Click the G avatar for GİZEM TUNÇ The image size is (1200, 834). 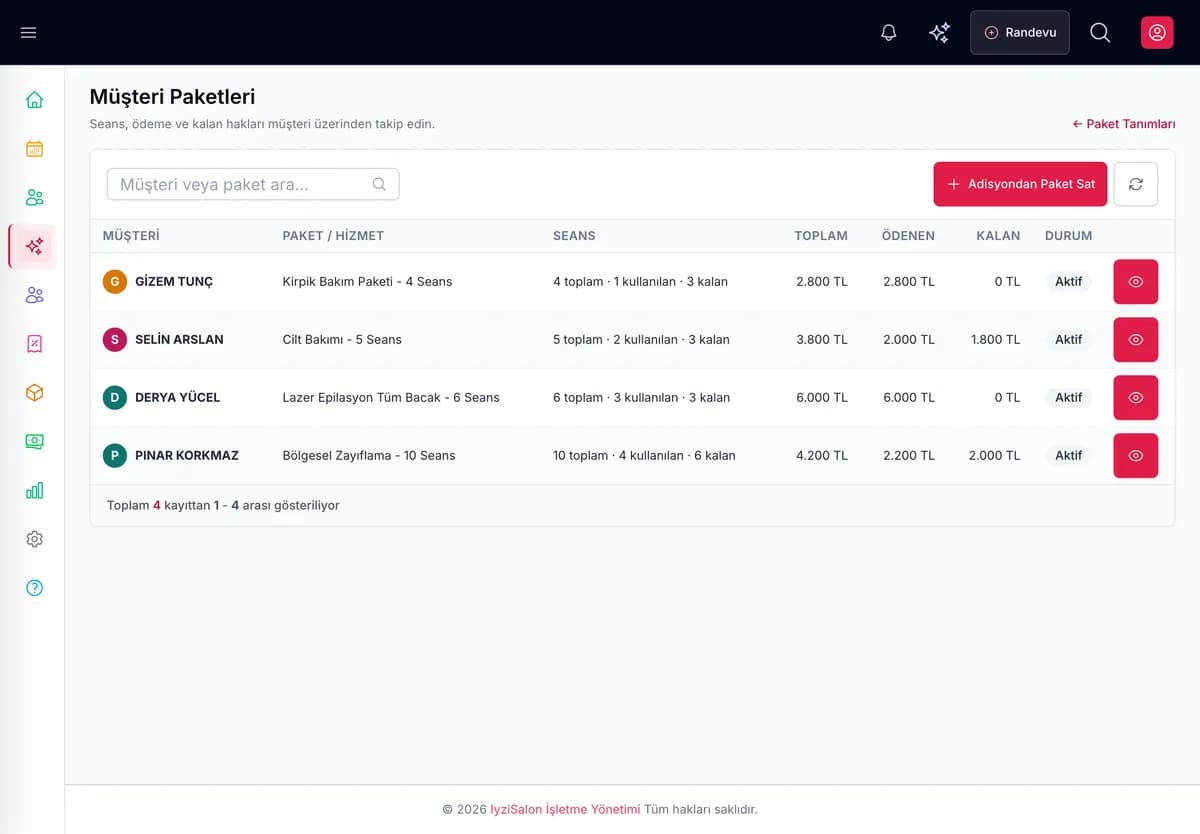tap(115, 282)
